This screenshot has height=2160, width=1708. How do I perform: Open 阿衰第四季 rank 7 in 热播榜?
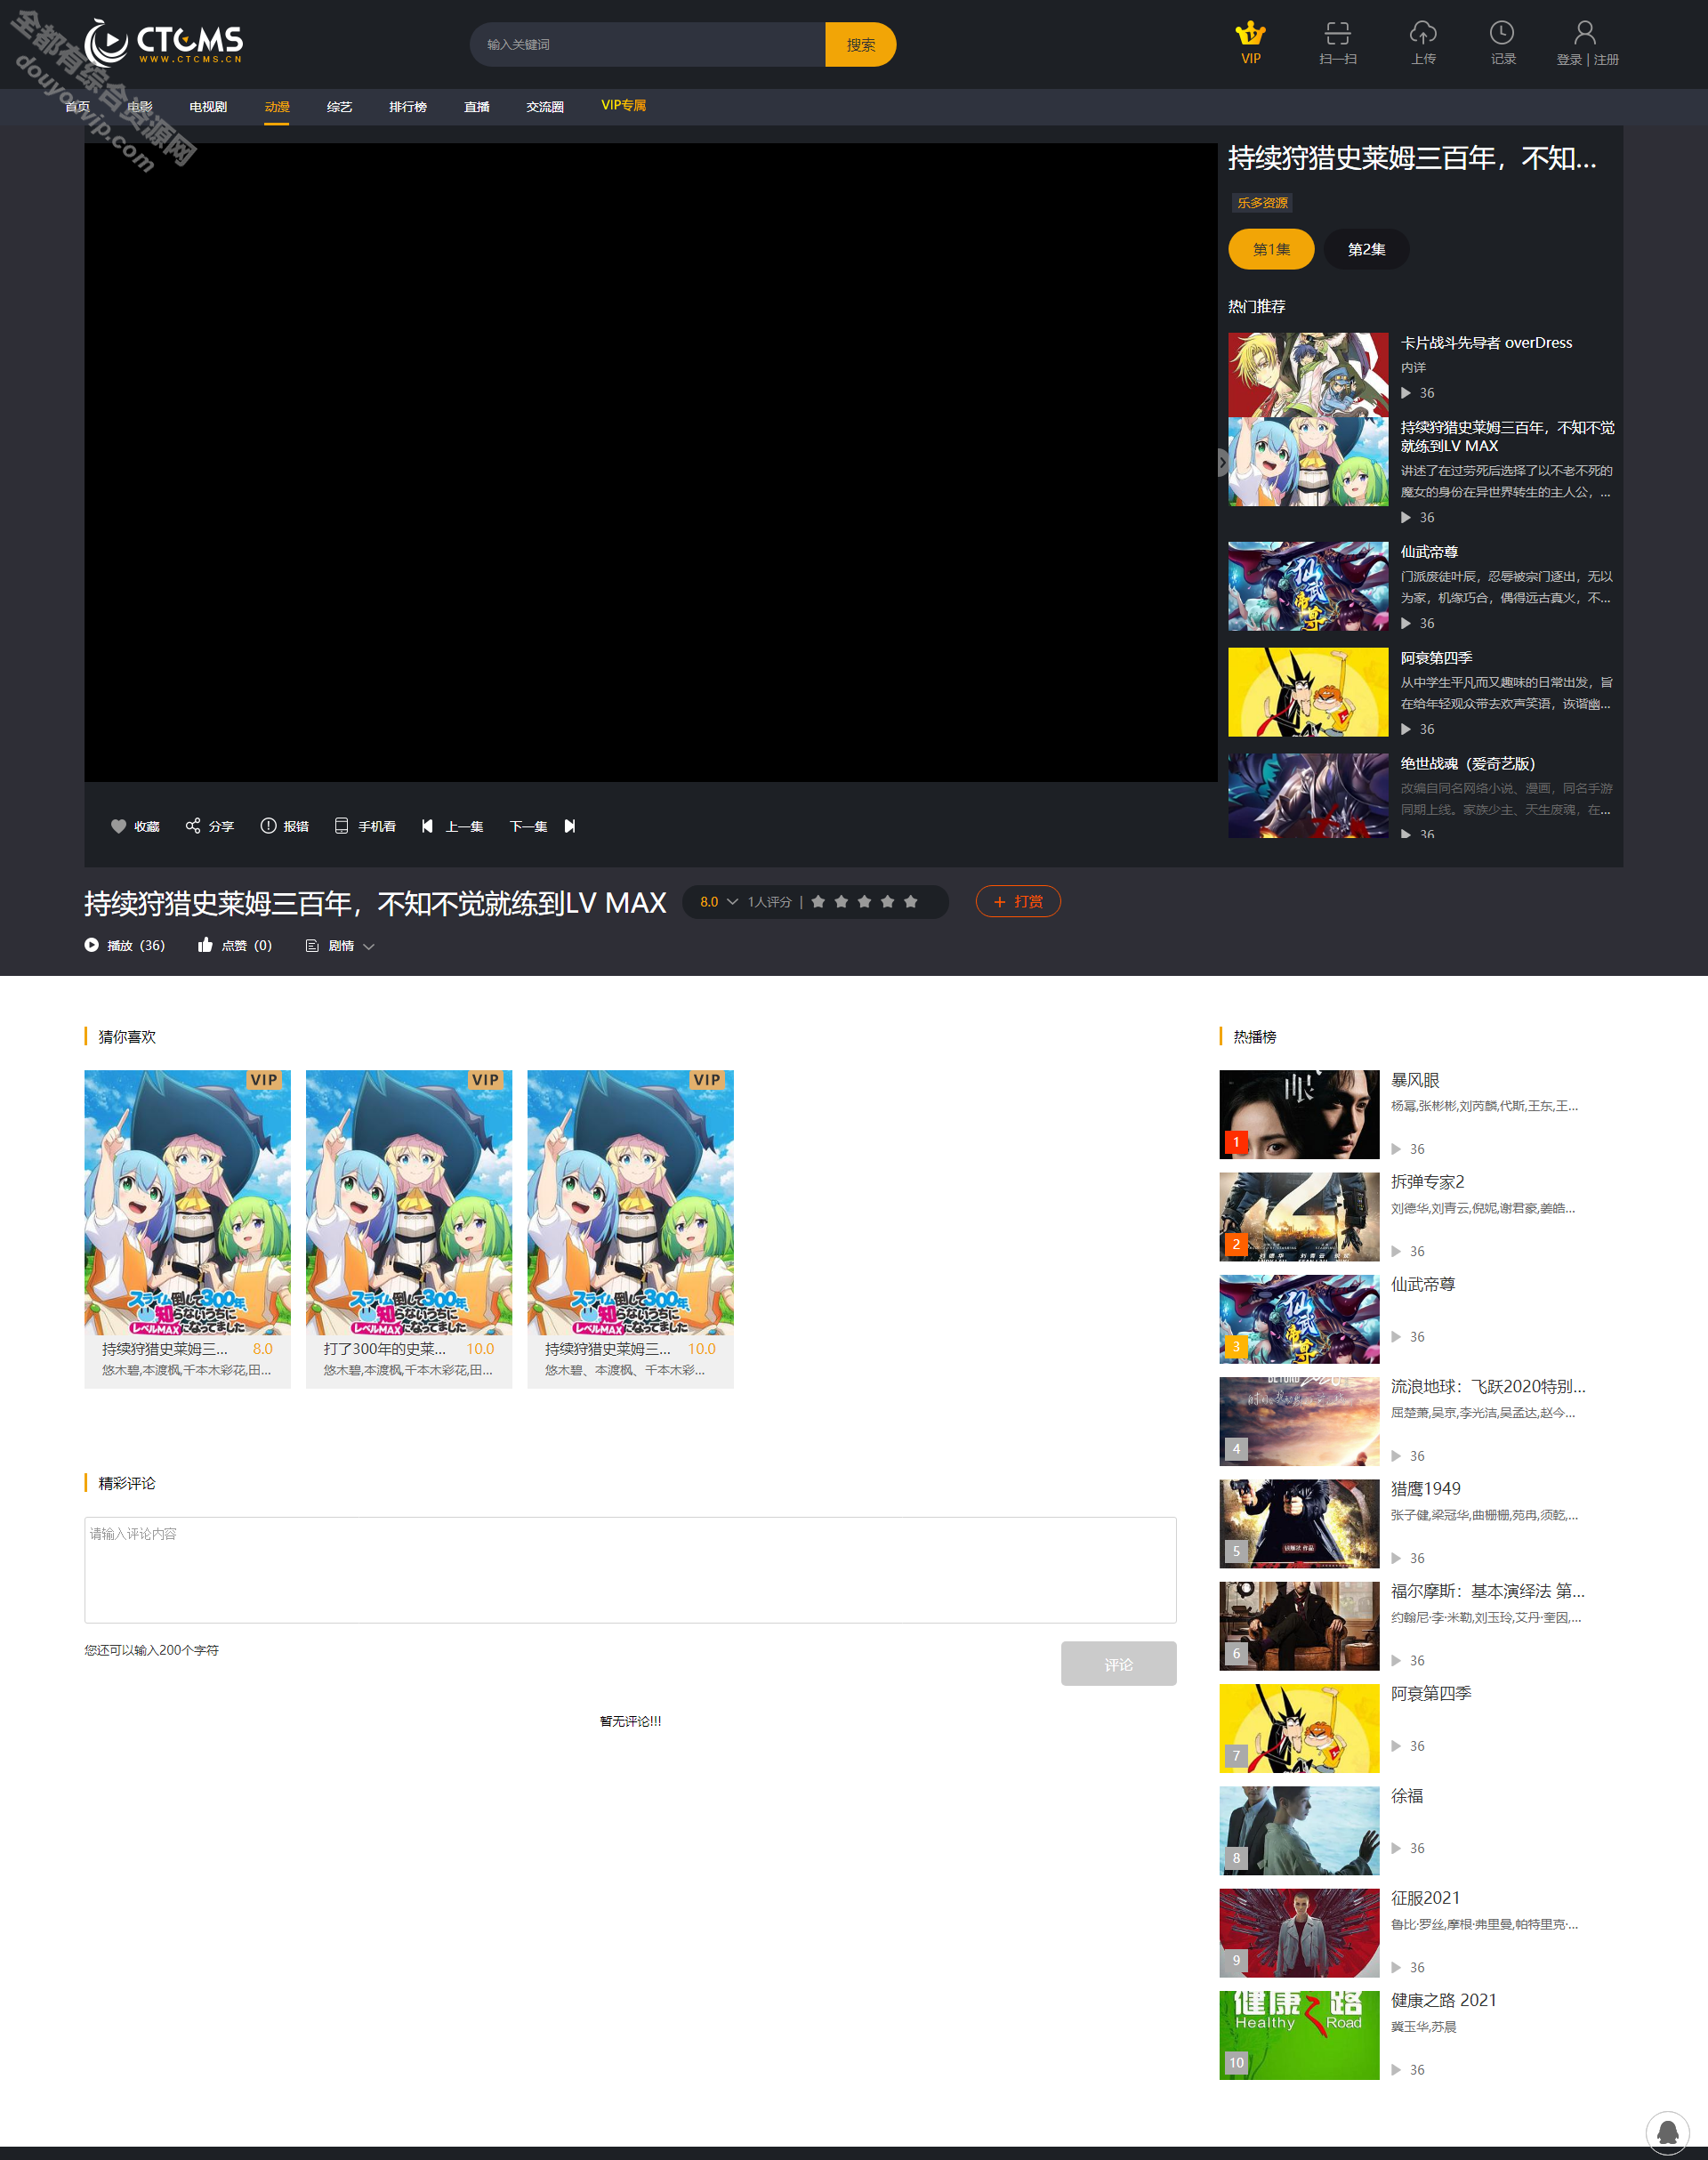pyautogui.click(x=1299, y=1729)
